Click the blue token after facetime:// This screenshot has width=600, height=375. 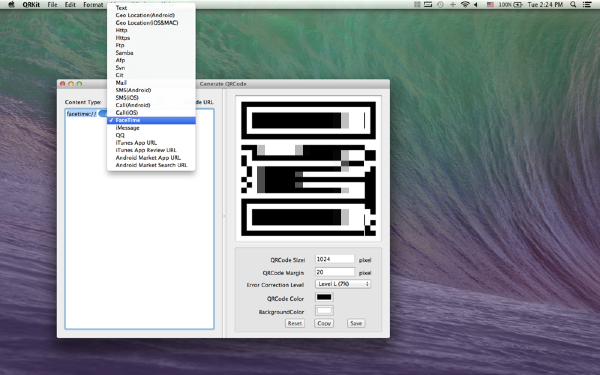tap(103, 114)
